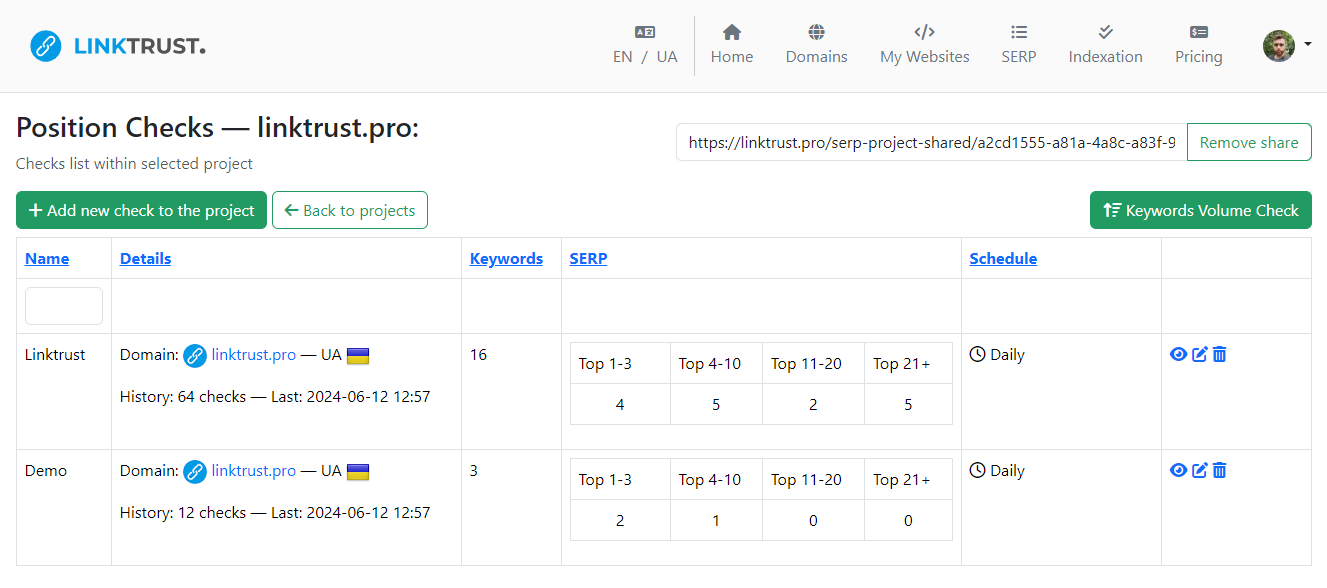Click Ukraine flag in Demo row
Image resolution: width=1327 pixels, height=588 pixels.
(358, 471)
